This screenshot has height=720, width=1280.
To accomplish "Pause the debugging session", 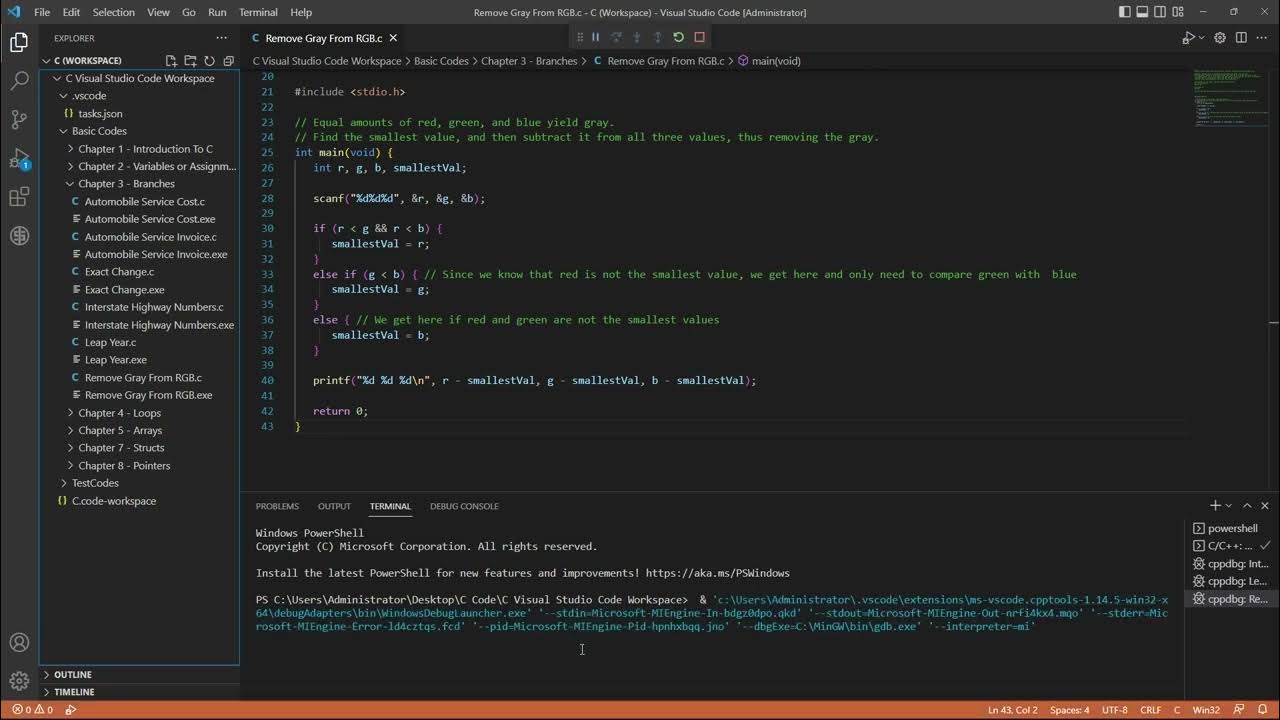I will coord(595,37).
